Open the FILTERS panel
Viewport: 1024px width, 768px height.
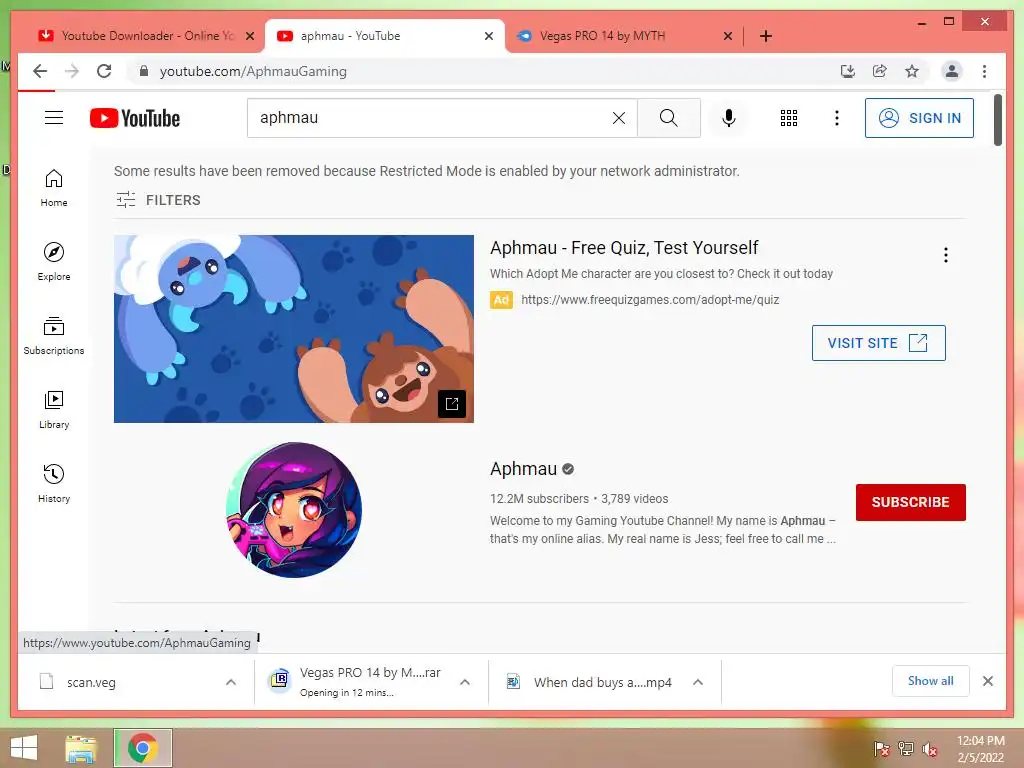[158, 200]
